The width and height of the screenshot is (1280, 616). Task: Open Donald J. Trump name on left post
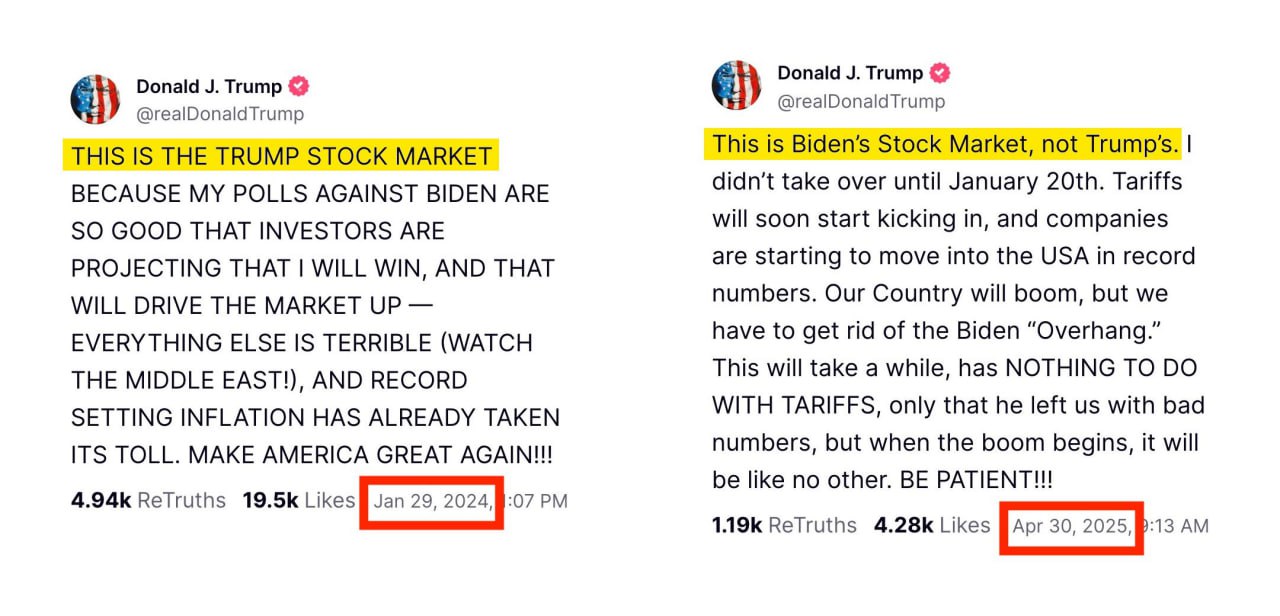209,87
